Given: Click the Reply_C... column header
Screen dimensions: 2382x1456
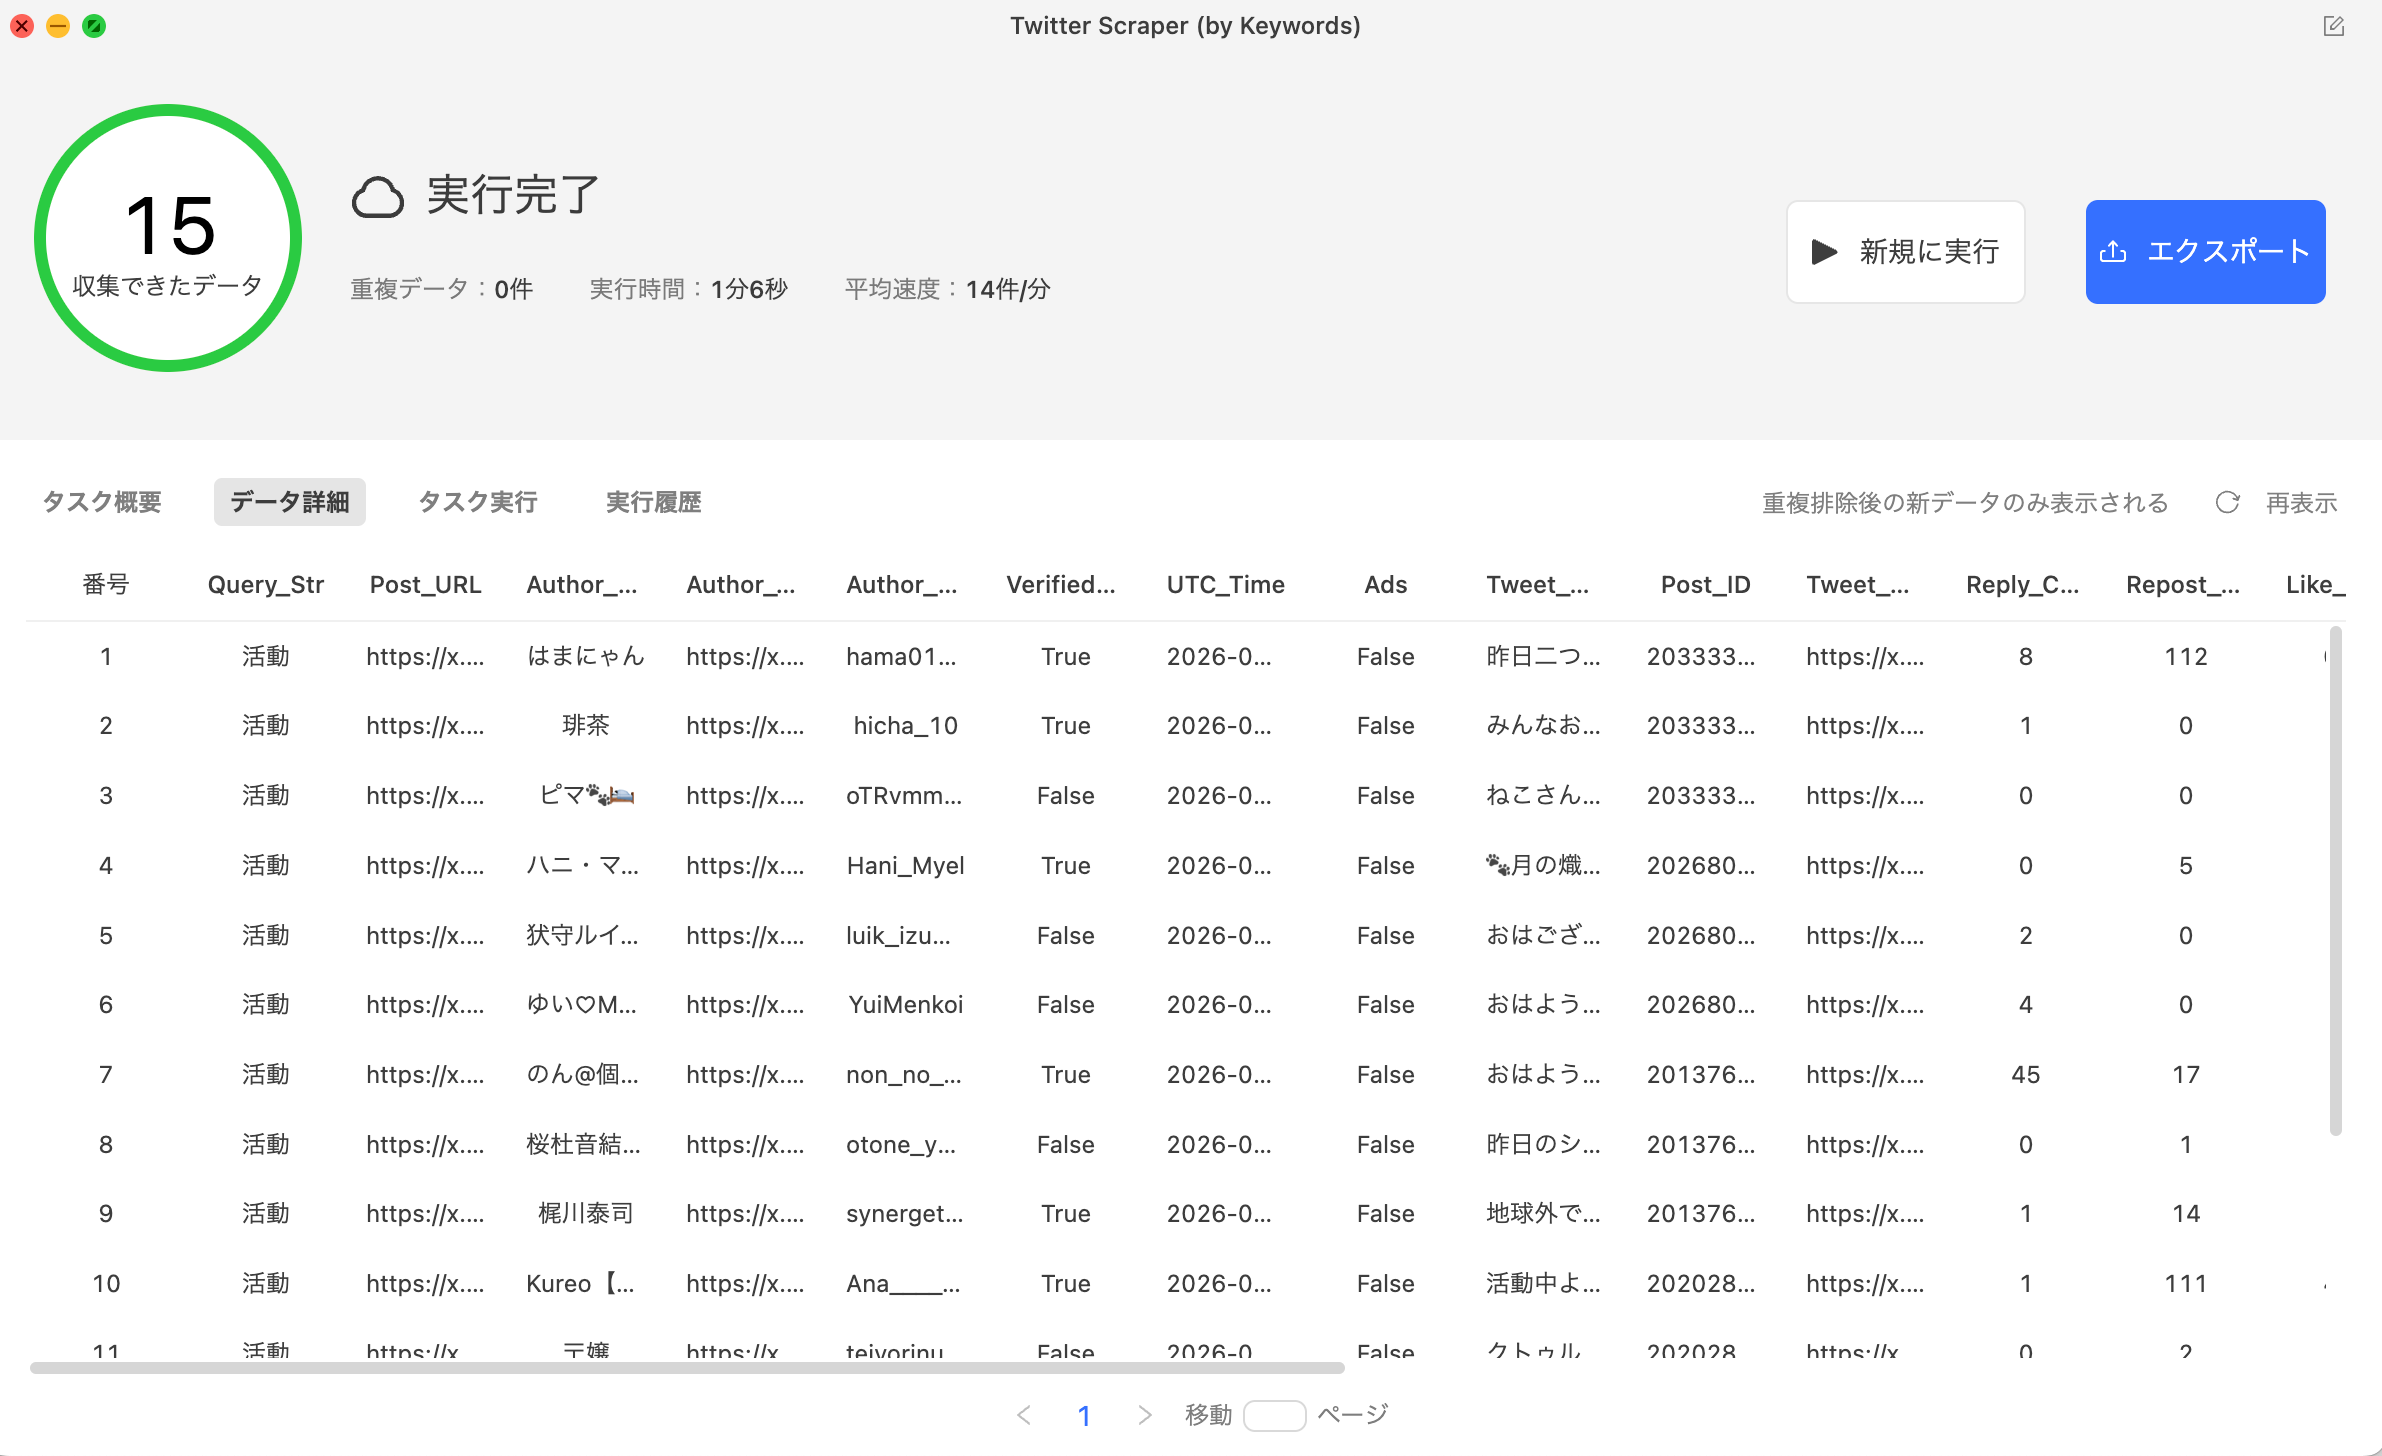Looking at the screenshot, I should (2023, 585).
